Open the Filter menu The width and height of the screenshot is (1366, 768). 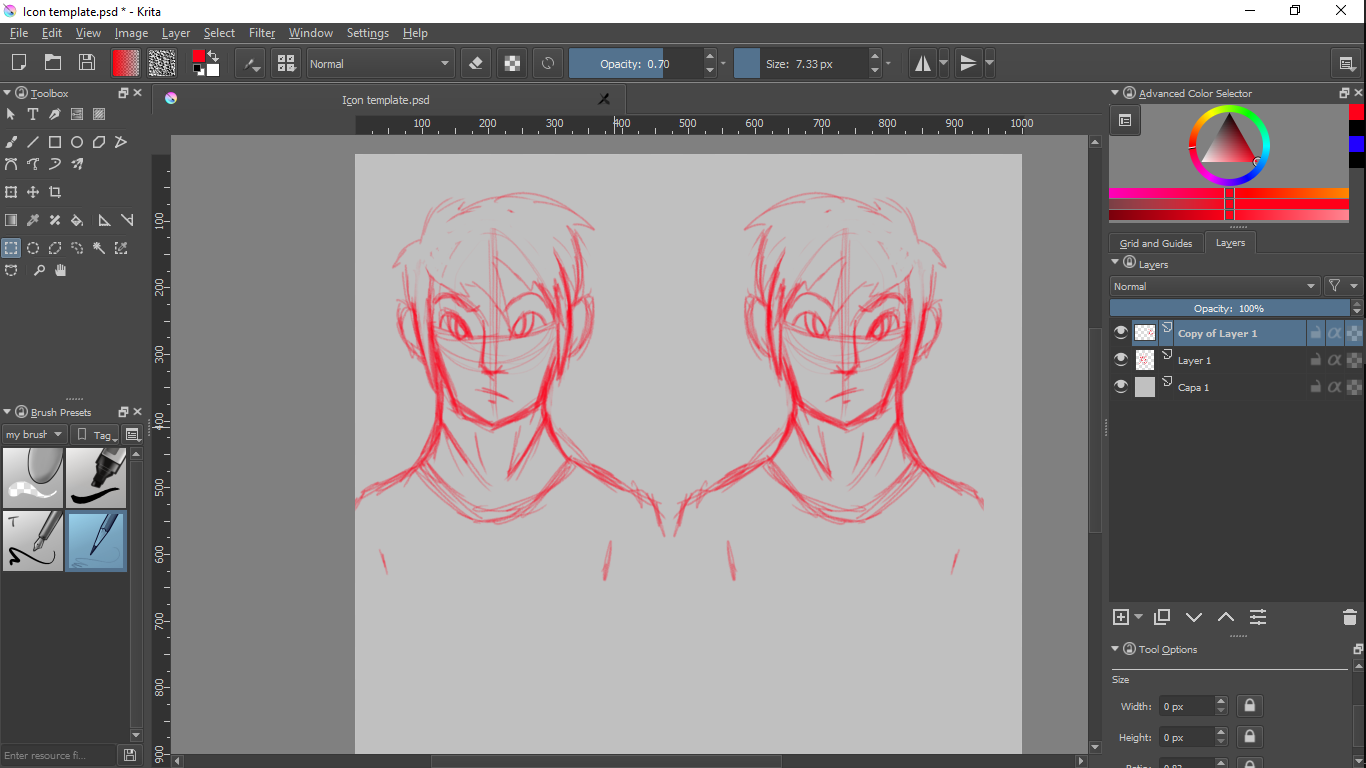[x=262, y=33]
